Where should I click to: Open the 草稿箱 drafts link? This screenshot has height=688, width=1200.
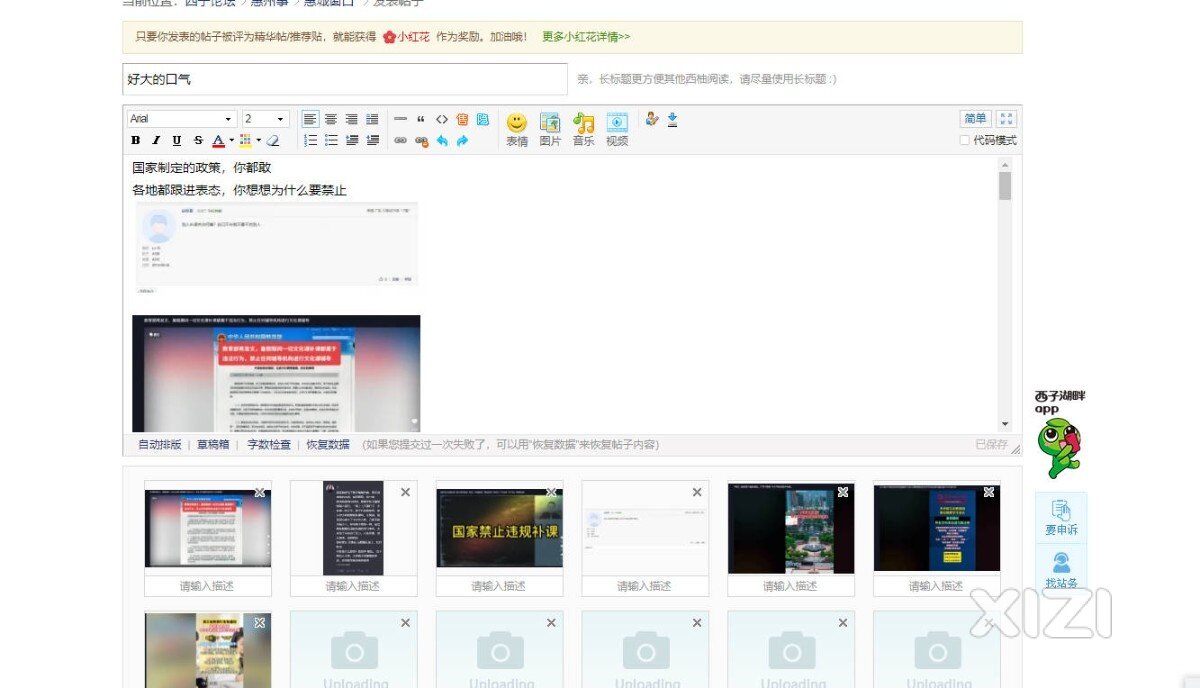(213, 445)
